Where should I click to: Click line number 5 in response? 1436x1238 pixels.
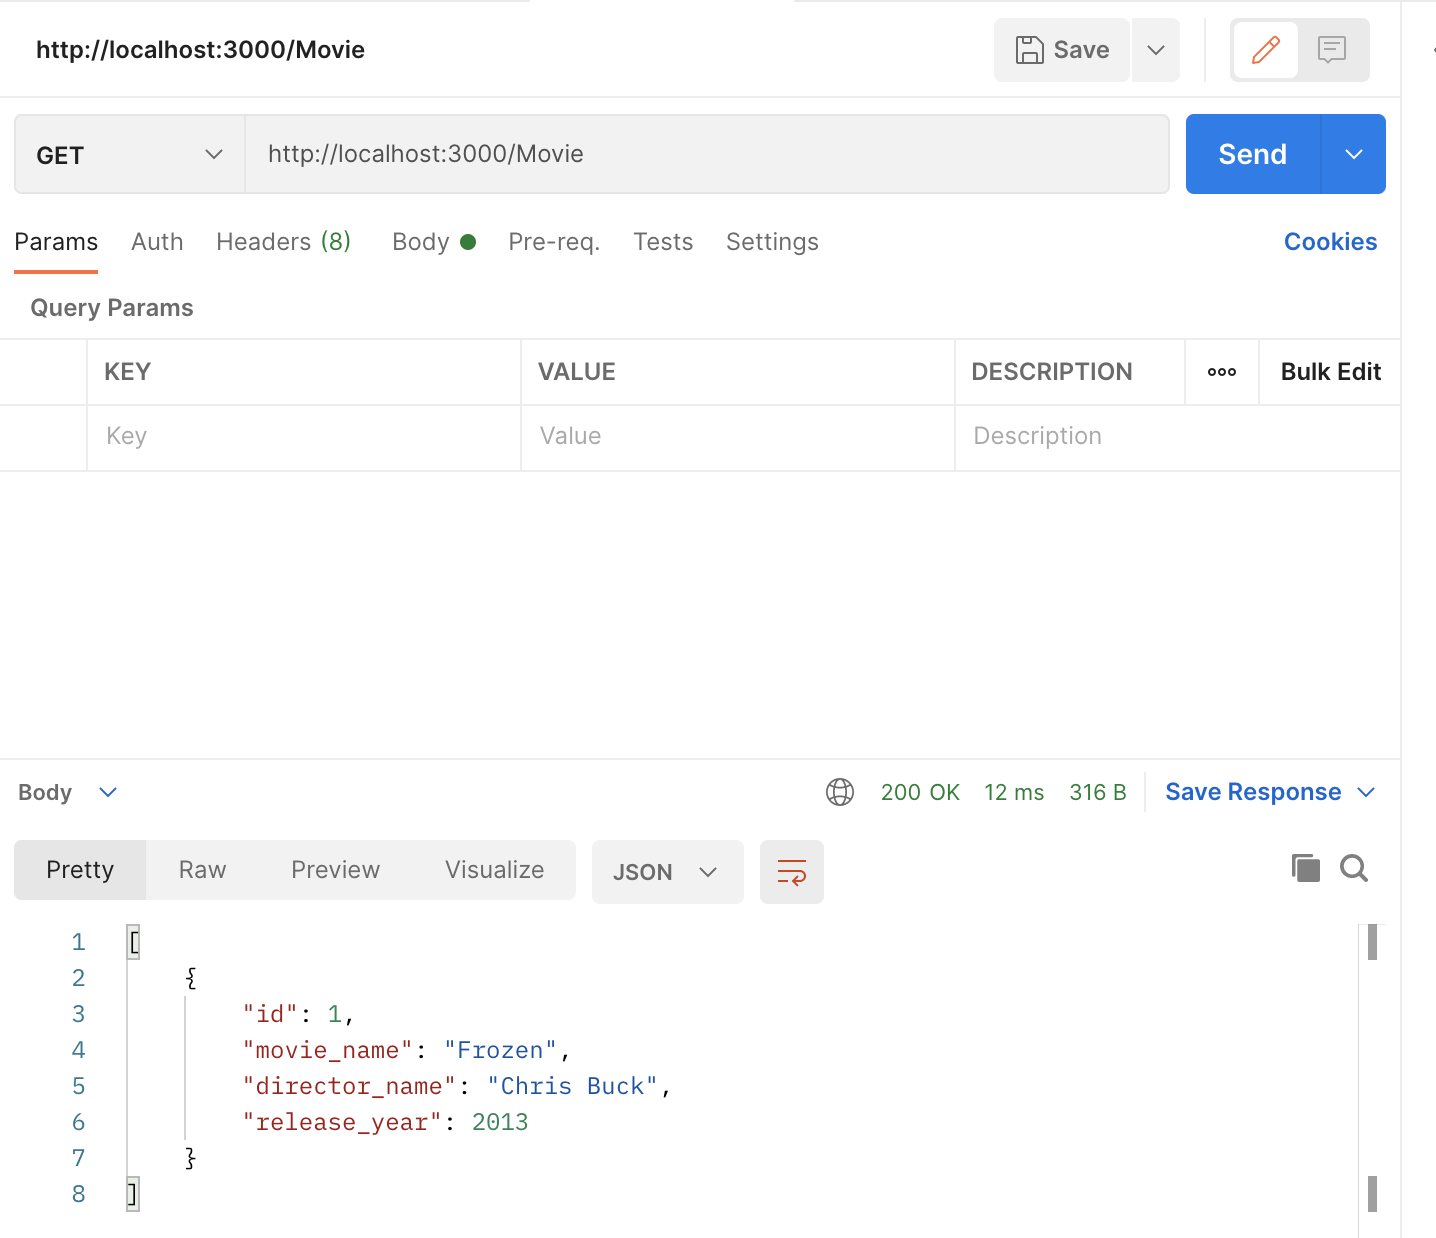[x=79, y=1086]
